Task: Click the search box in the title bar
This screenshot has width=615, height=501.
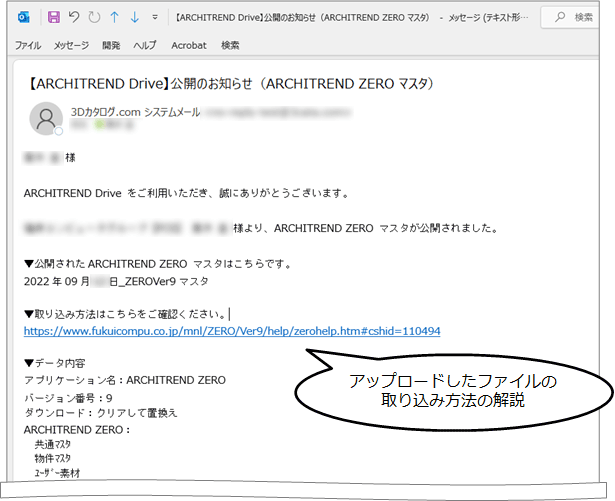Action: click(x=570, y=17)
